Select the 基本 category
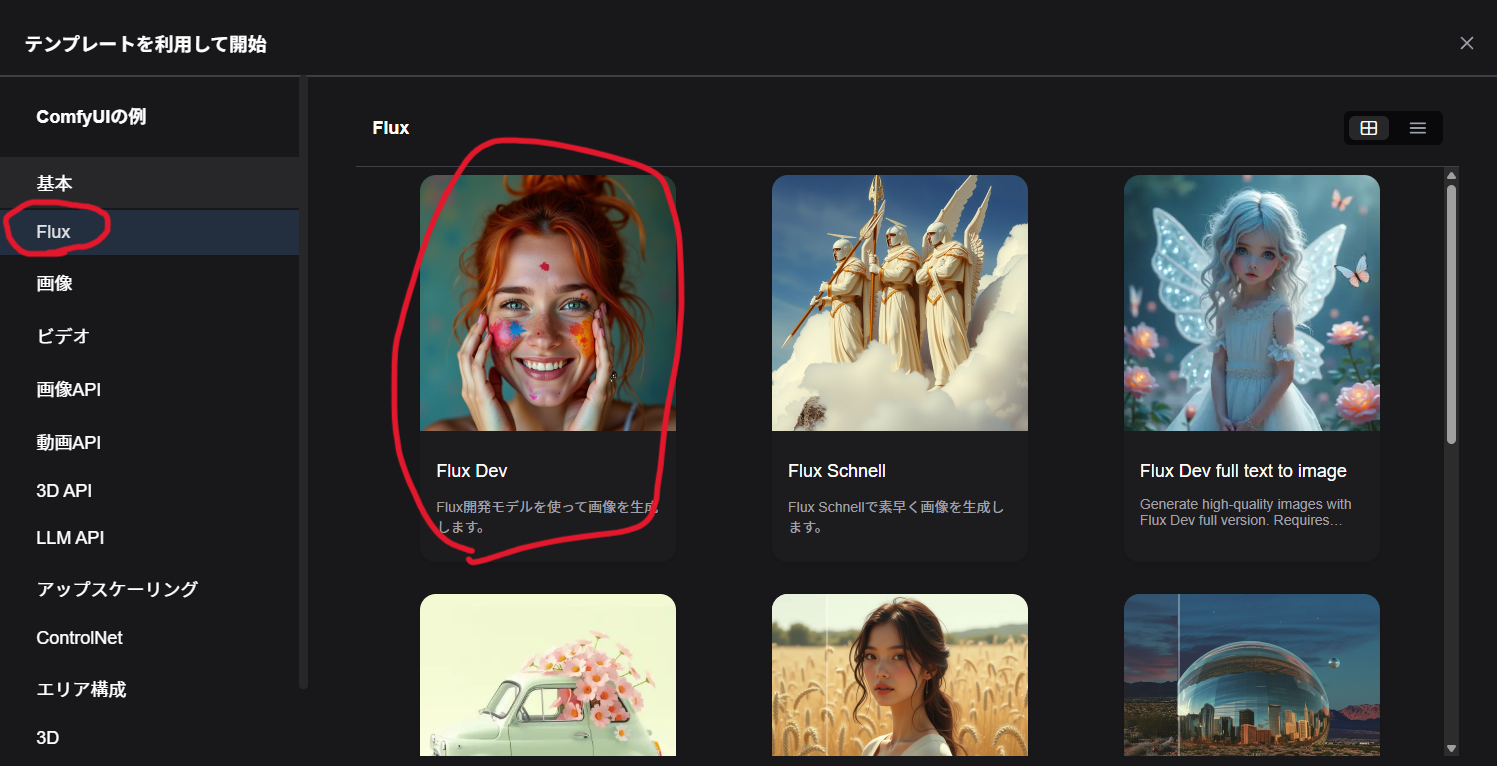Image resolution: width=1497 pixels, height=766 pixels. pos(150,183)
